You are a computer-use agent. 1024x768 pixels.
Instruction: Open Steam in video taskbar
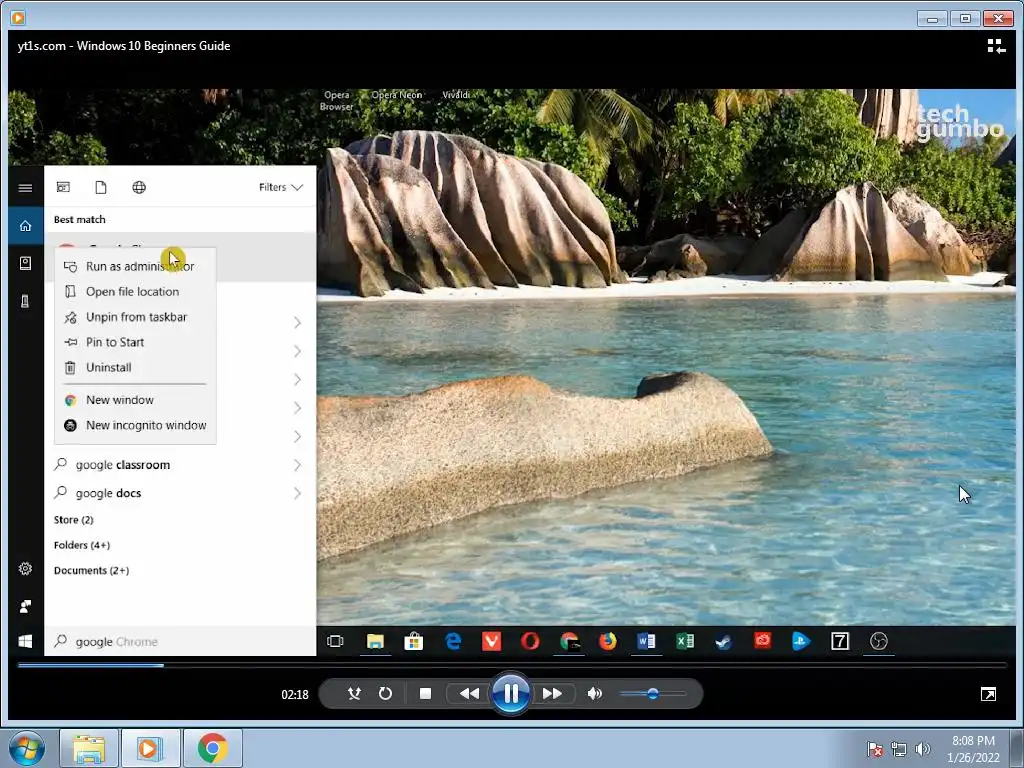(724, 641)
